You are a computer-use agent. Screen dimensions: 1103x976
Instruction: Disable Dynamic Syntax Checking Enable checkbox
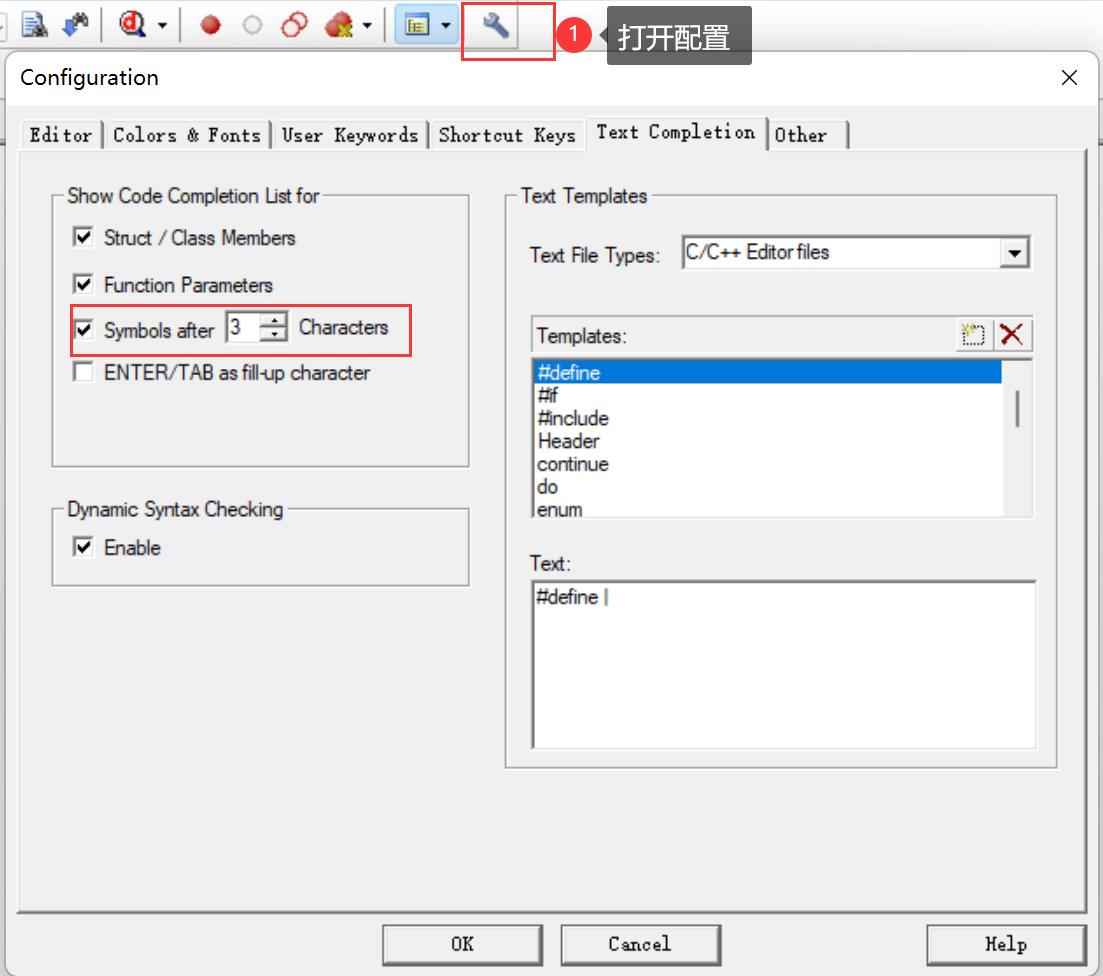point(83,548)
